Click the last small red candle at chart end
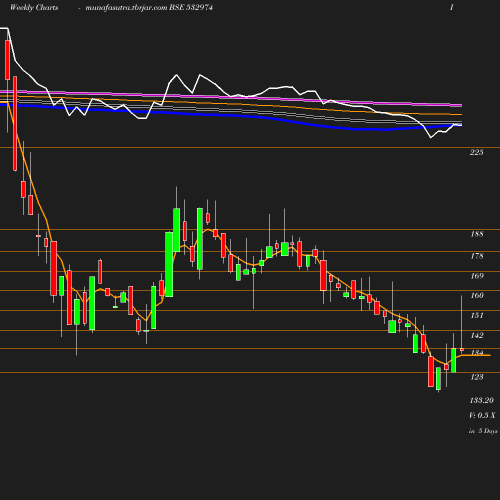 (462, 349)
